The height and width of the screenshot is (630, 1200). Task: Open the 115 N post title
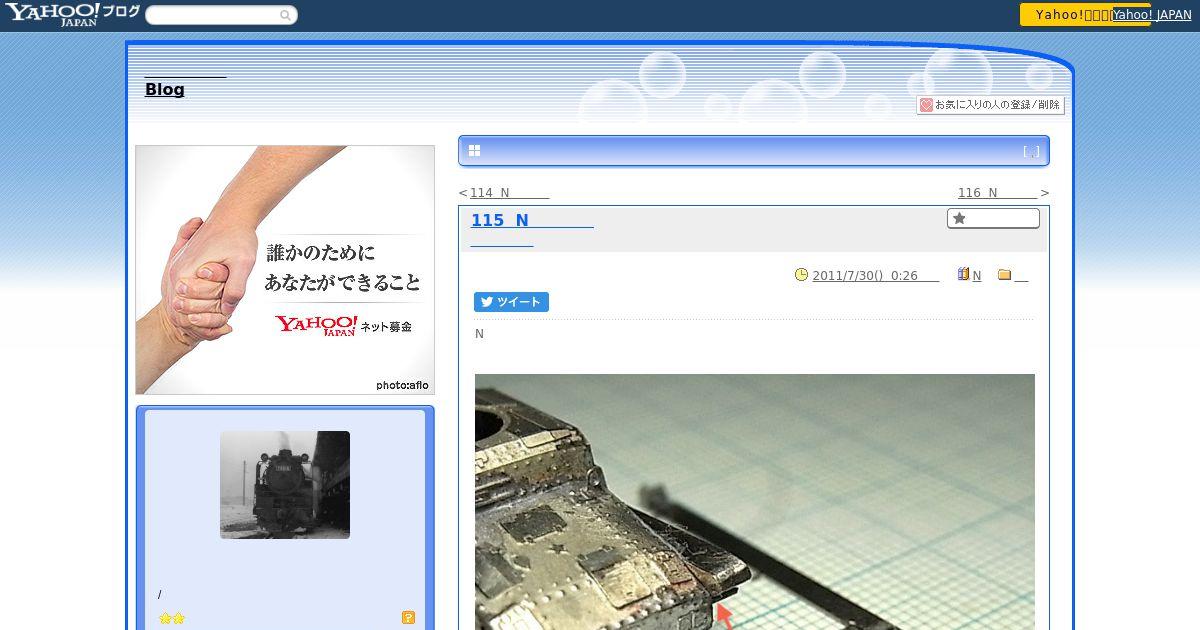(532, 220)
